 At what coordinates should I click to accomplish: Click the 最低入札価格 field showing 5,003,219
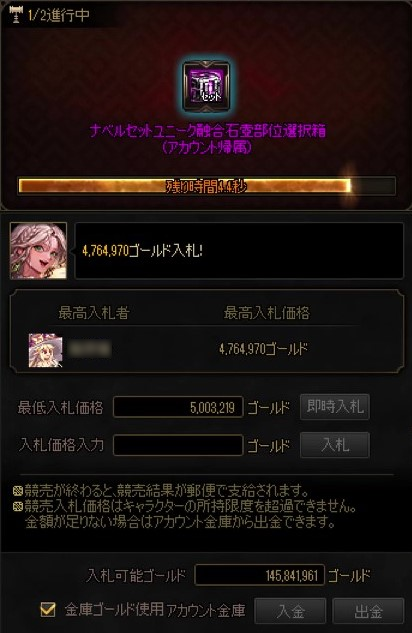click(178, 407)
